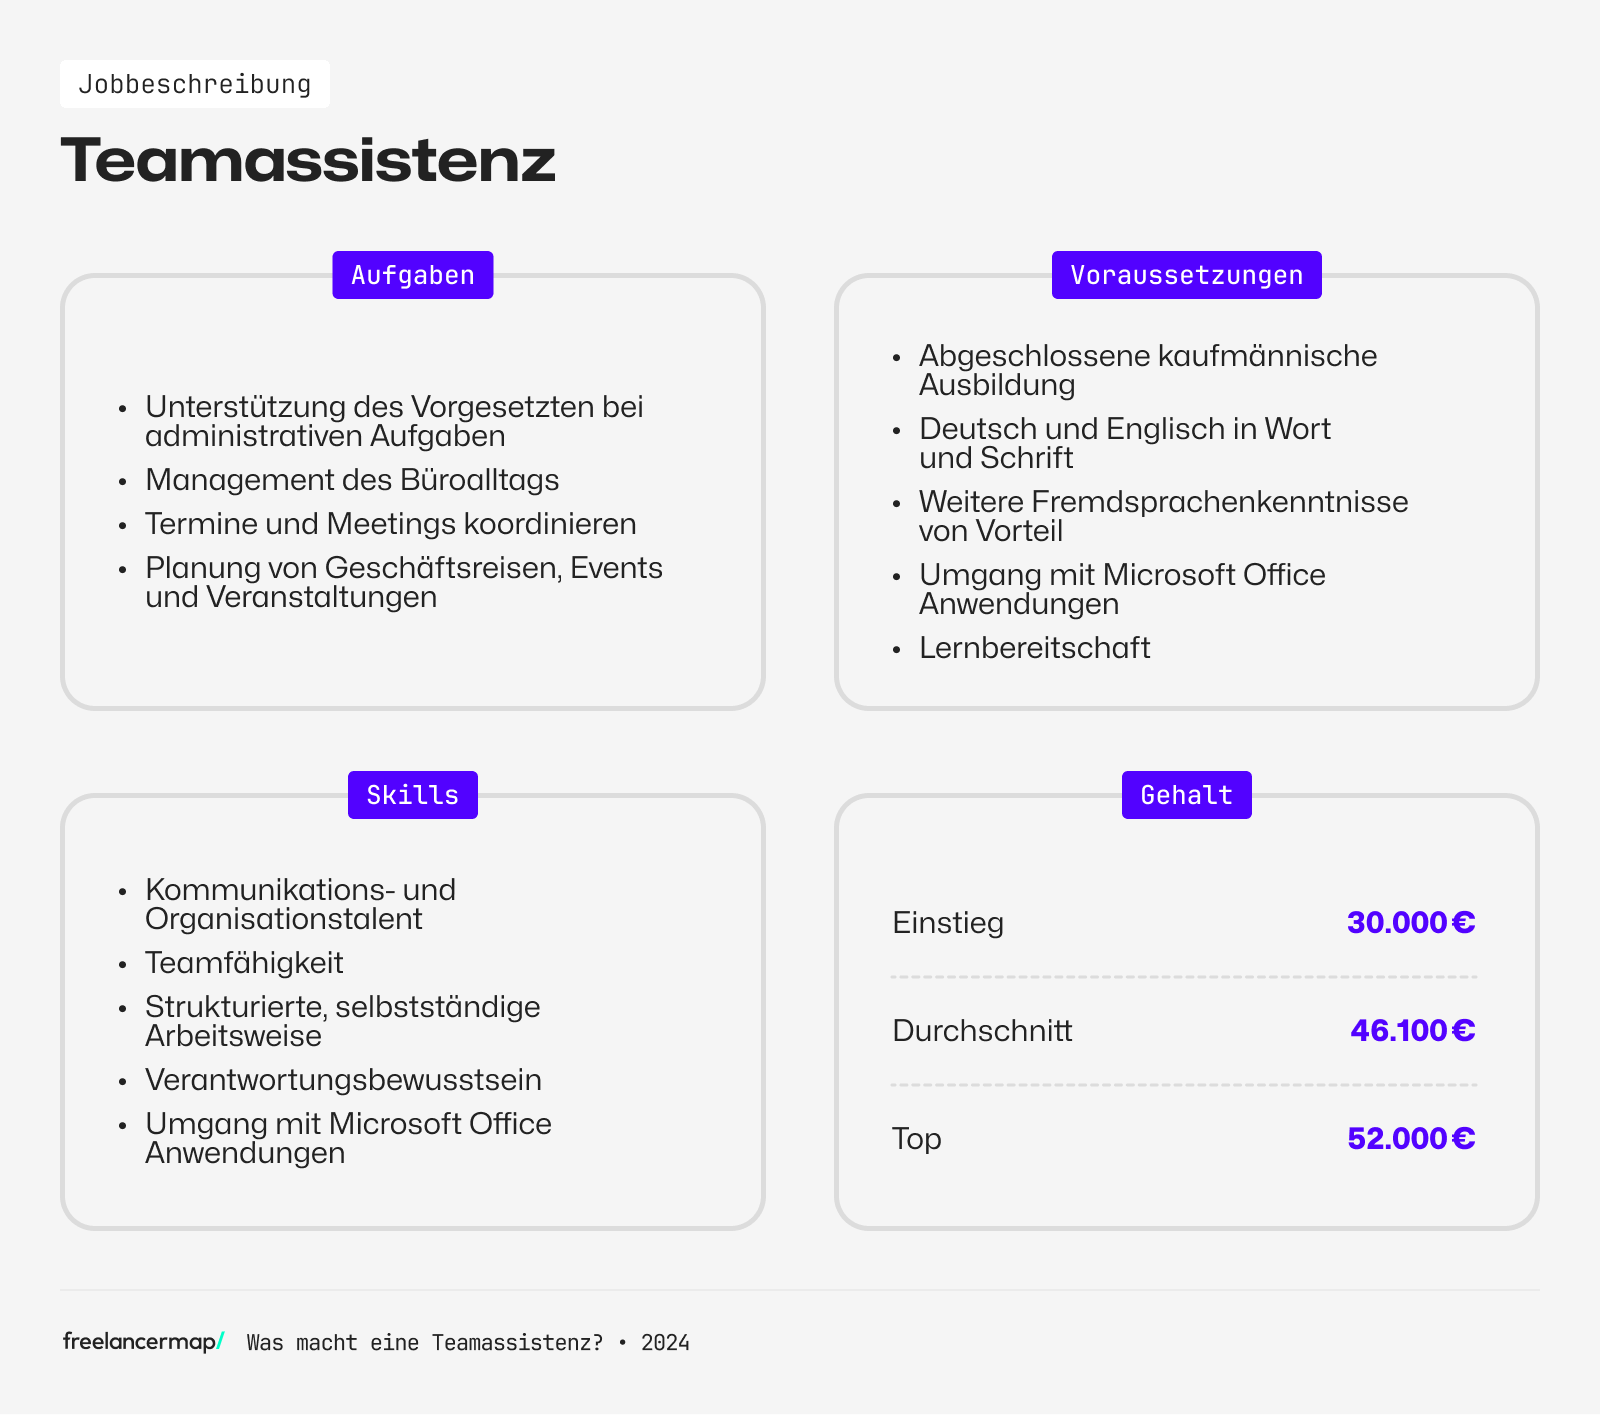The height and width of the screenshot is (1415, 1600).
Task: Click "Abgeschlossene kaufmännische Ausbildung" item
Action: [x=1147, y=370]
